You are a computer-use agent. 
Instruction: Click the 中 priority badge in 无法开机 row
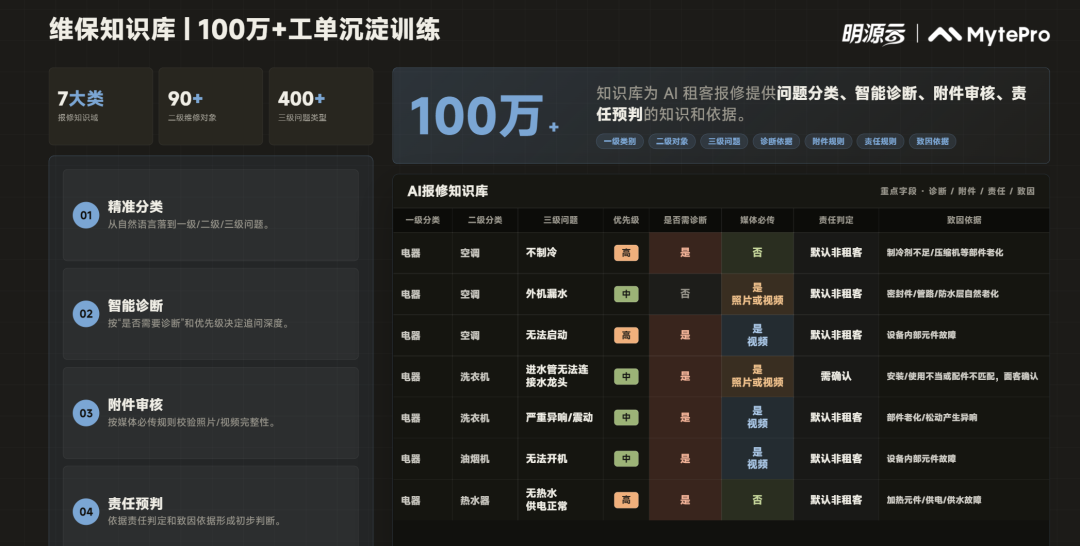pyautogui.click(x=626, y=459)
